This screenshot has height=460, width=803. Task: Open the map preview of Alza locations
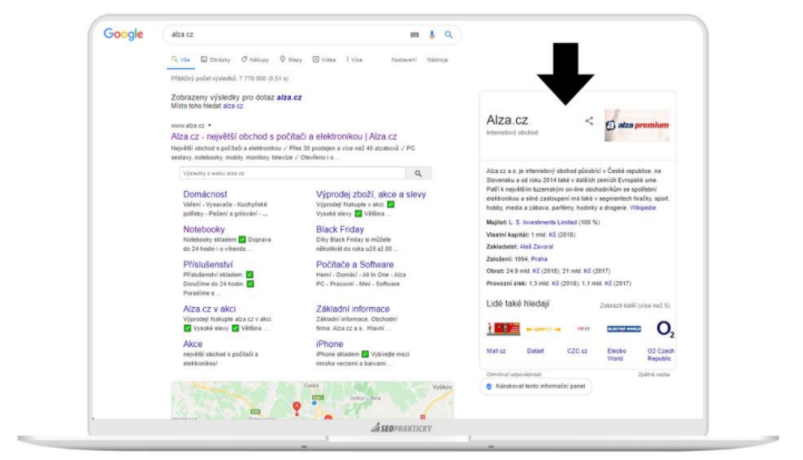point(312,400)
